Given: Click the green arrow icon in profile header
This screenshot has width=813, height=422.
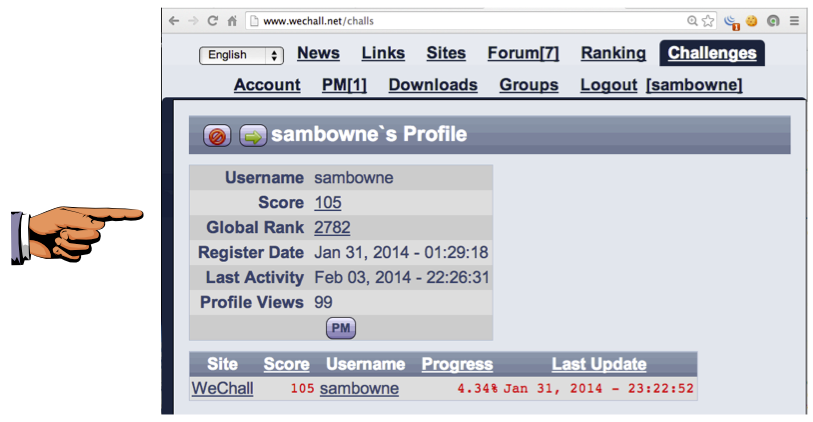Looking at the screenshot, I should click(253, 136).
